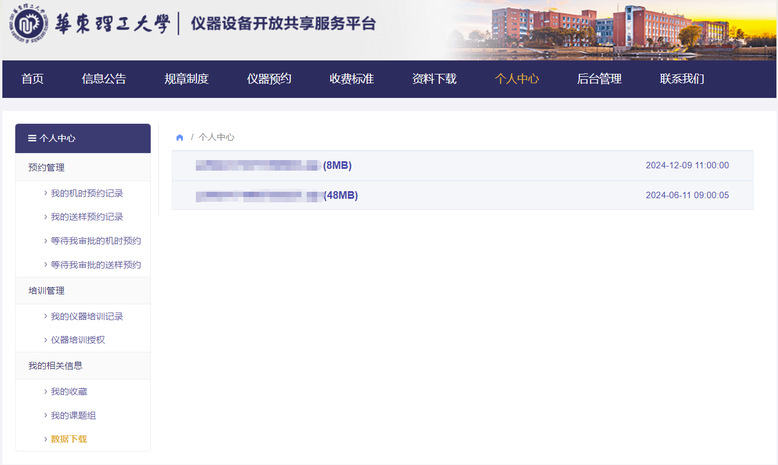Open 联系我们 from the navigation bar
The image size is (778, 465).
(x=682, y=79)
